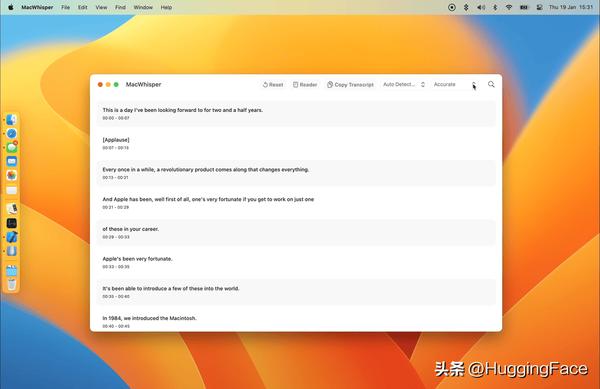The image size is (600, 389).
Task: Open the Apple menu
Action: [x=10, y=7]
